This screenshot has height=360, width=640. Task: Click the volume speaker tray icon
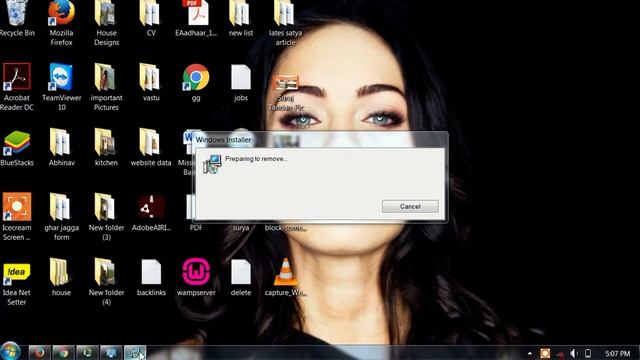point(573,353)
